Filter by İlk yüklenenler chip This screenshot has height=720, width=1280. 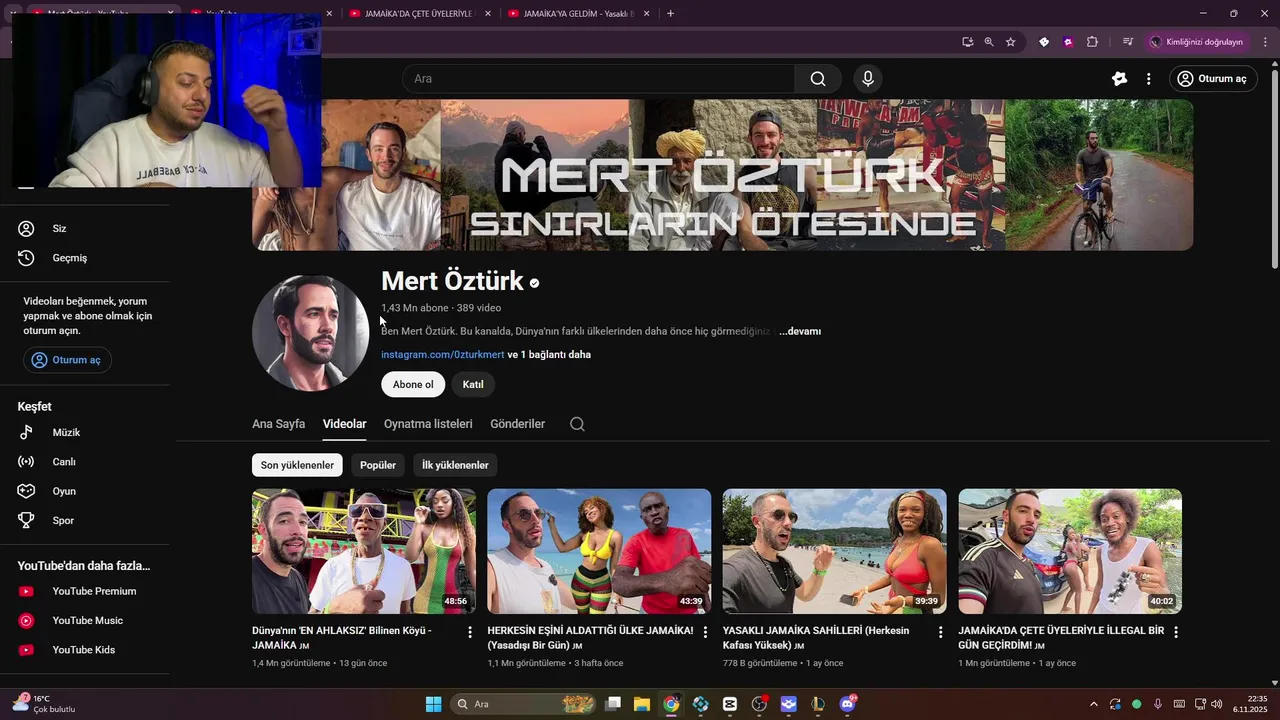(455, 465)
